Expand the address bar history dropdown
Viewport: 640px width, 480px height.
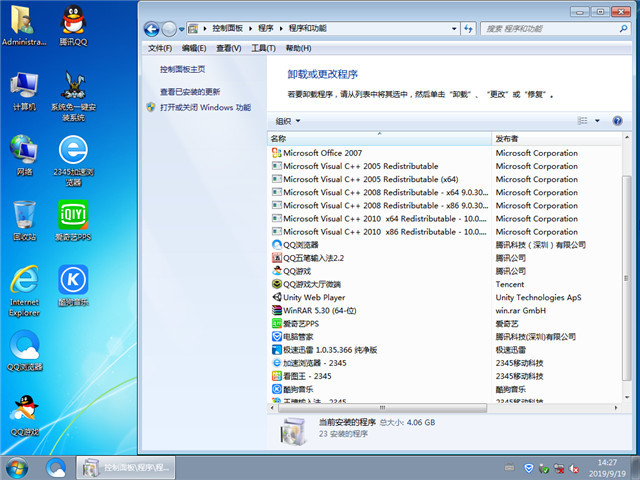click(454, 29)
